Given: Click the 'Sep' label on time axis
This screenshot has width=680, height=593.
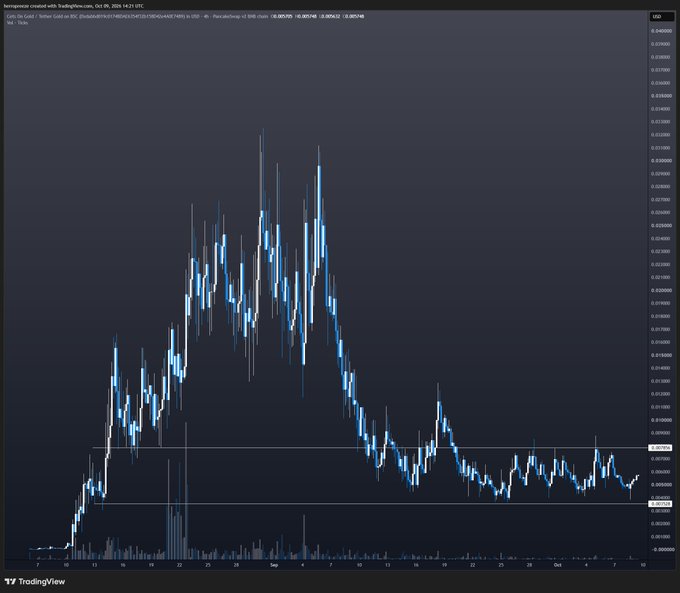Looking at the screenshot, I should pos(274,565).
